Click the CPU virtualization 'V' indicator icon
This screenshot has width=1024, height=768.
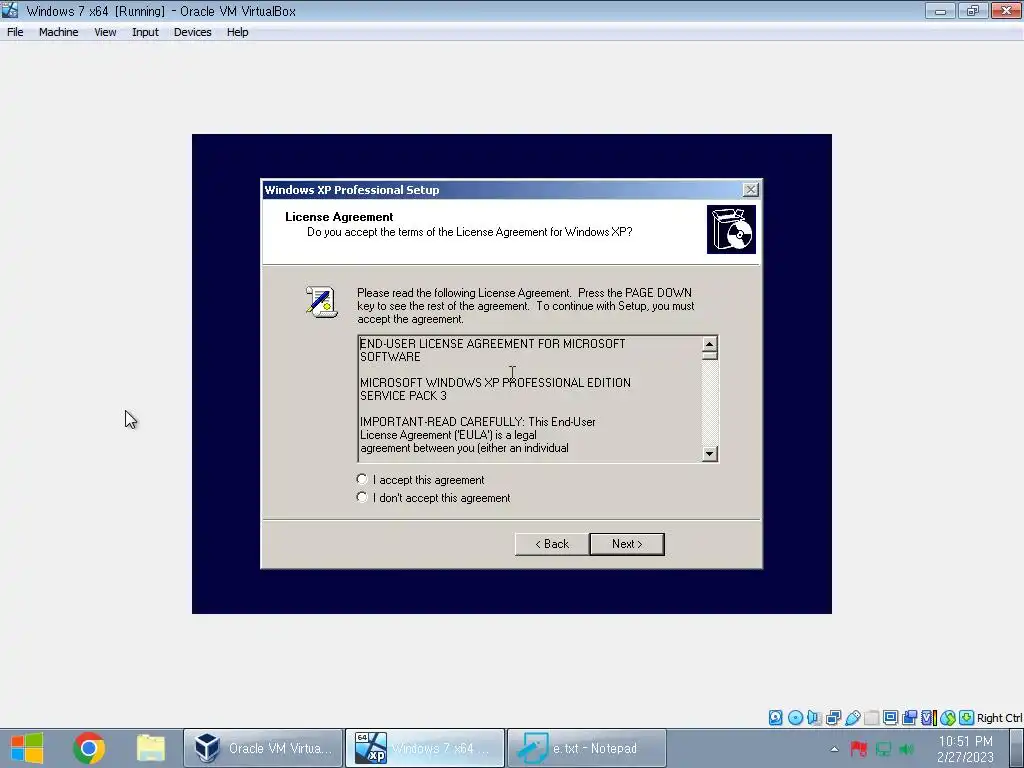click(x=928, y=718)
